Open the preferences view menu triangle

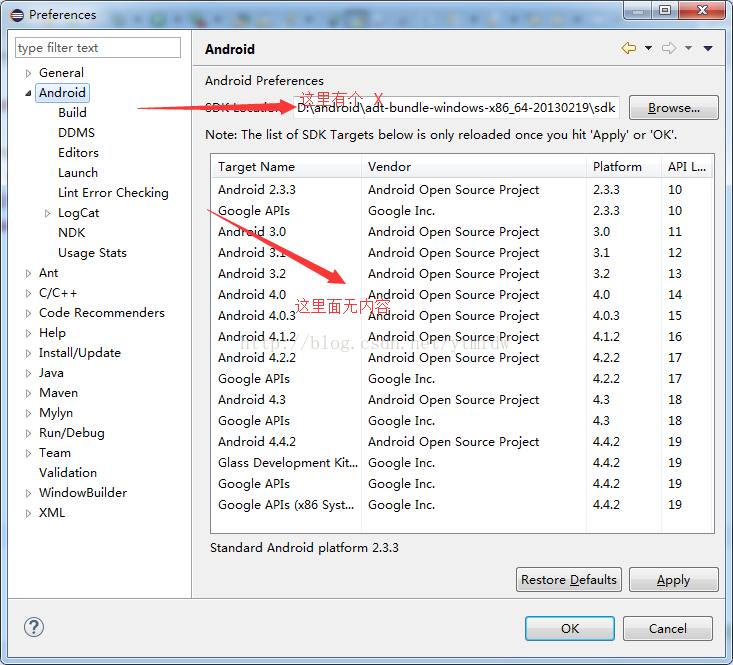(x=708, y=48)
